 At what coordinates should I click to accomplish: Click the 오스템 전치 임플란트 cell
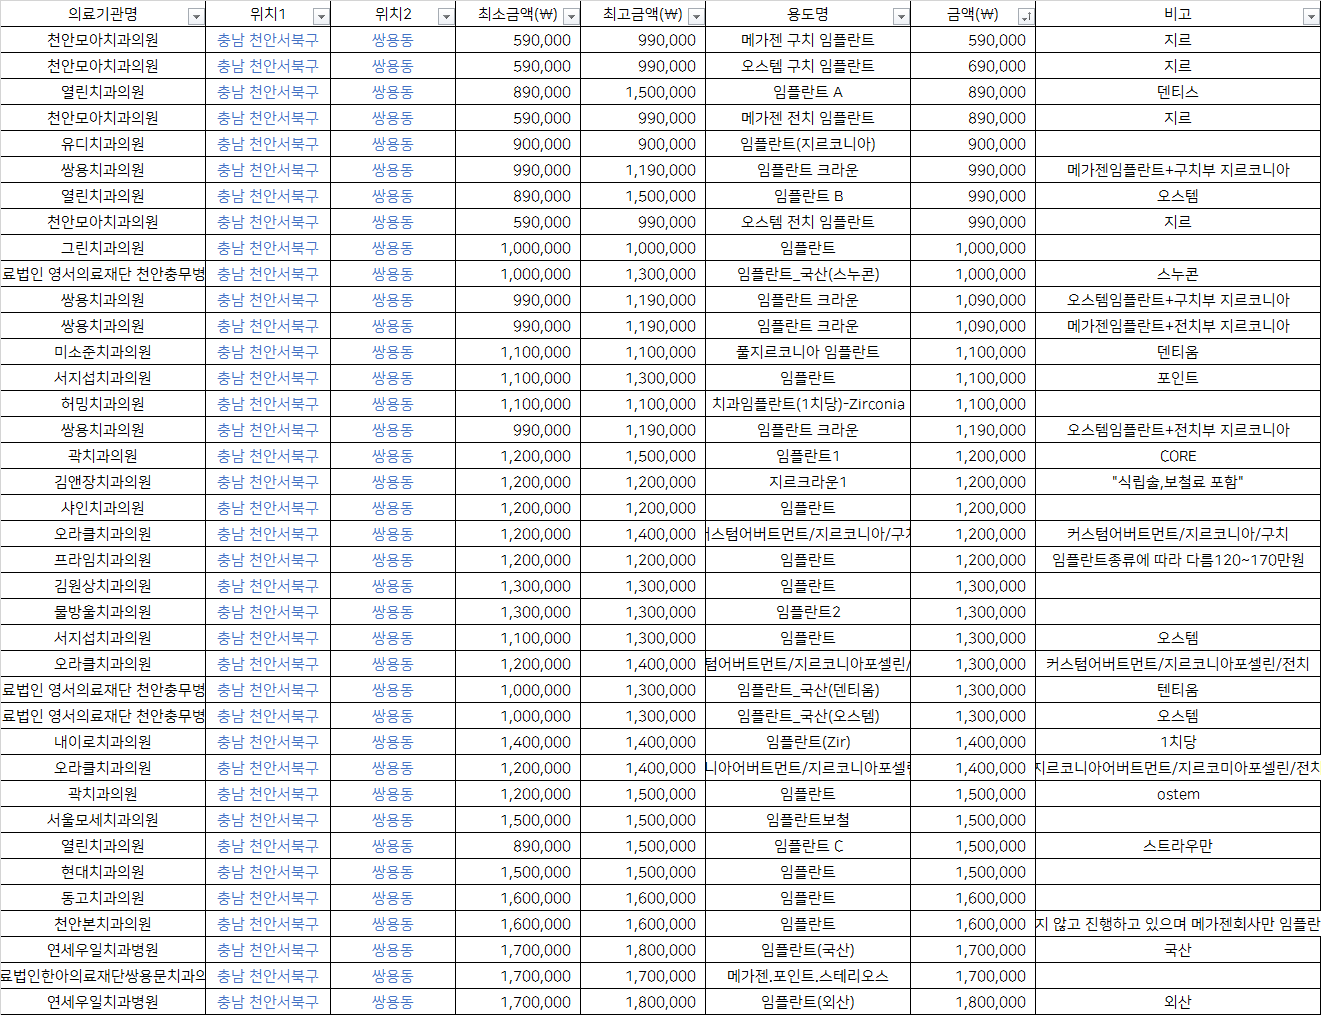pos(808,222)
